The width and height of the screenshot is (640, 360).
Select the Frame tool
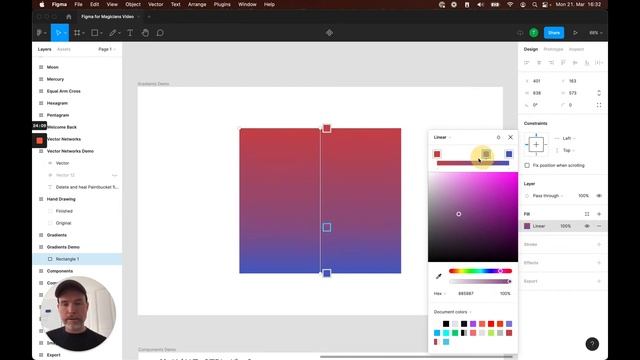pyautogui.click(x=77, y=33)
